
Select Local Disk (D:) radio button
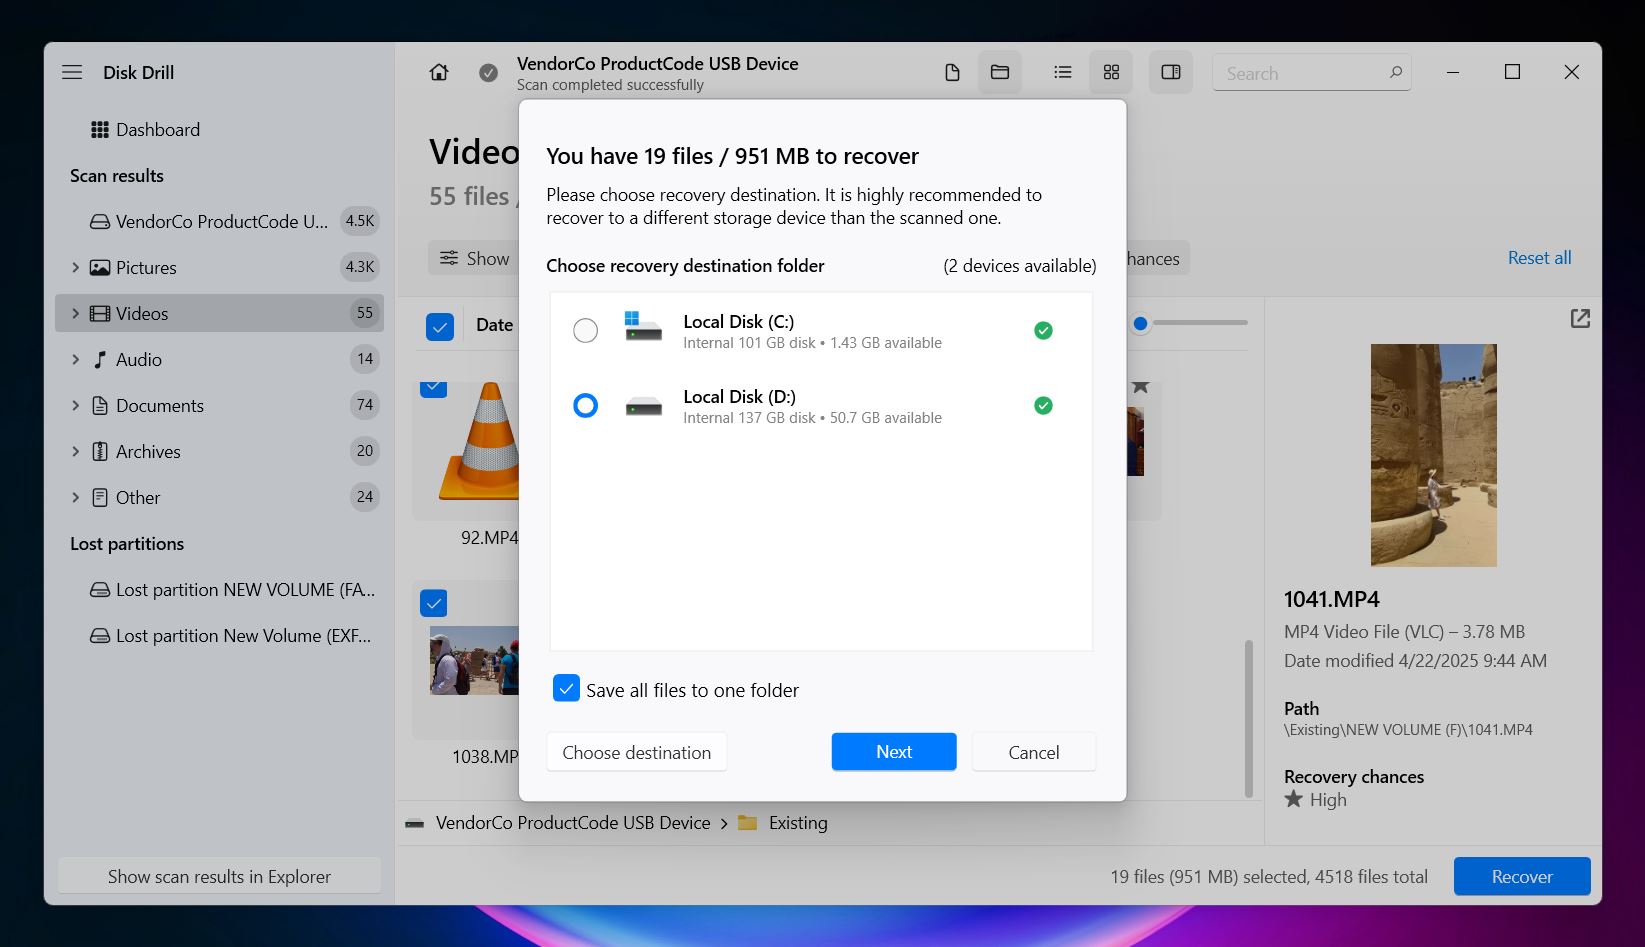tap(585, 405)
